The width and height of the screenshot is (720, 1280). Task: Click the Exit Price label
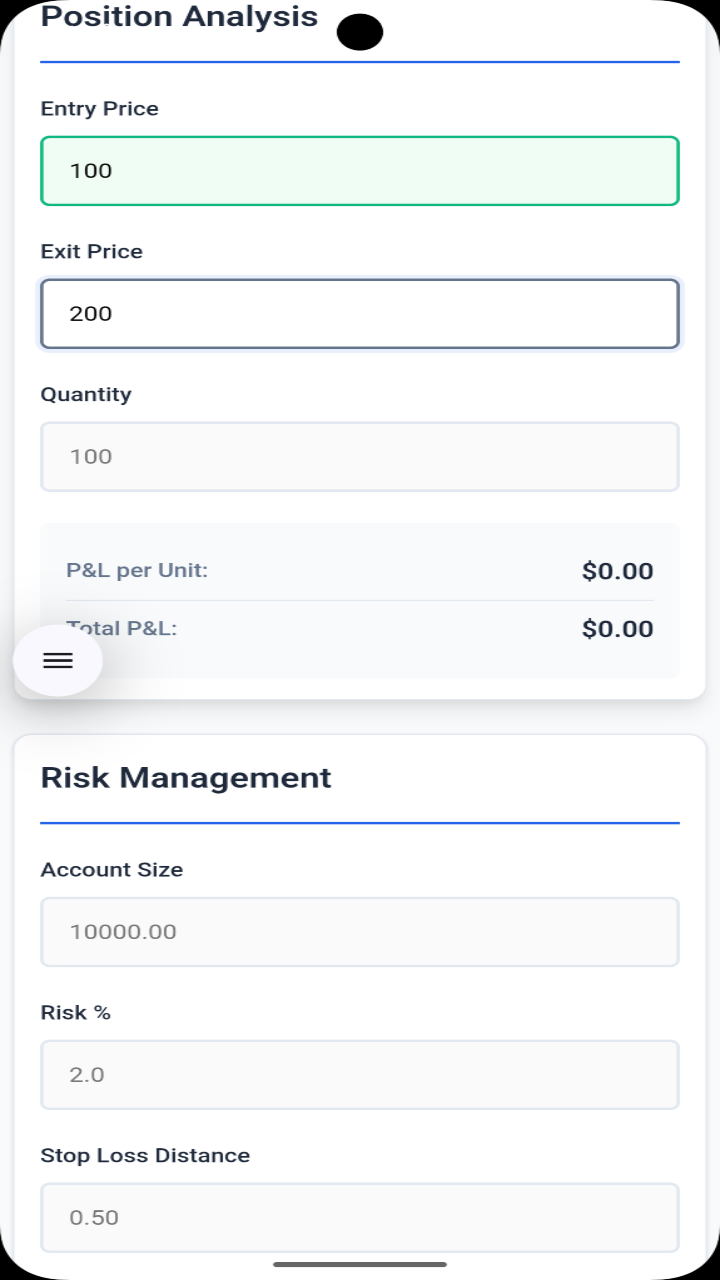pyautogui.click(x=92, y=251)
